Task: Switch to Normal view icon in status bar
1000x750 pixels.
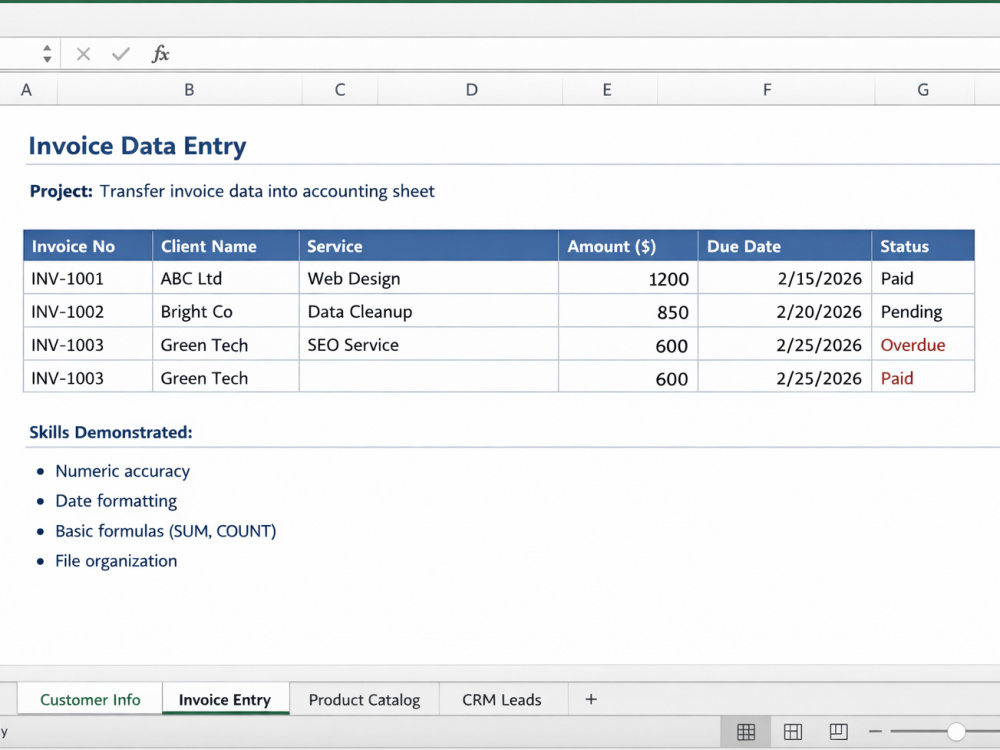Action: pyautogui.click(x=746, y=732)
